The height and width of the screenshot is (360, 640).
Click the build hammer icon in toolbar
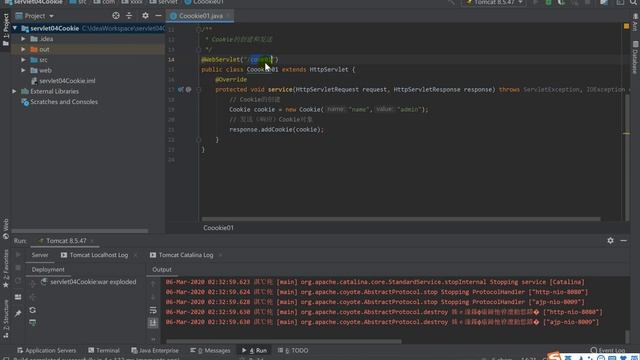point(451,2)
